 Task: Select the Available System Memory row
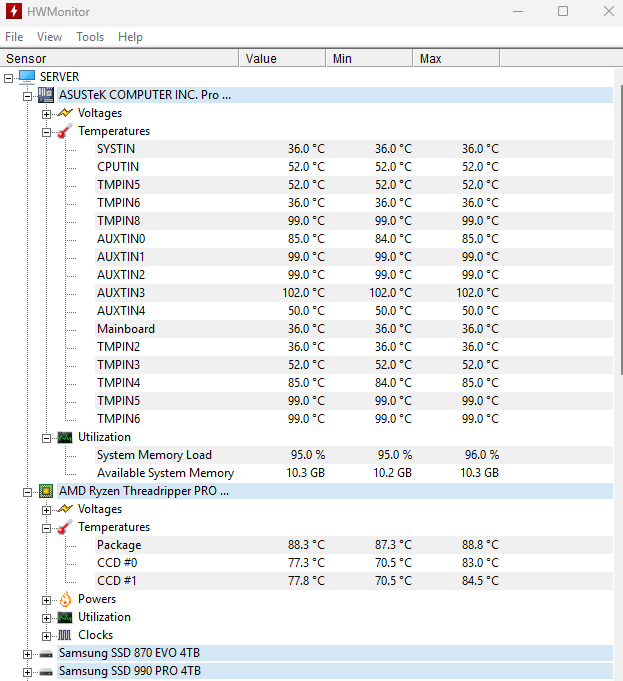(354, 473)
